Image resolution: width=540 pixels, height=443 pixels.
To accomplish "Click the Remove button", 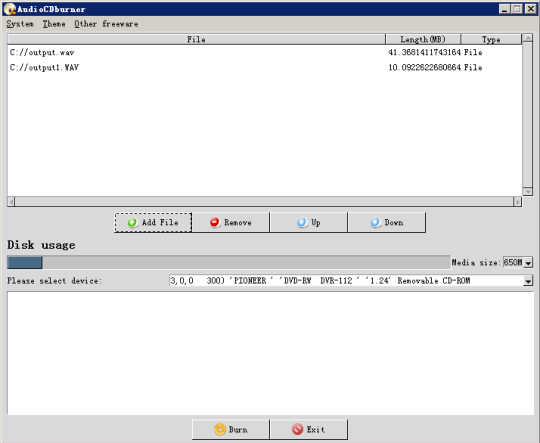I will point(231,223).
